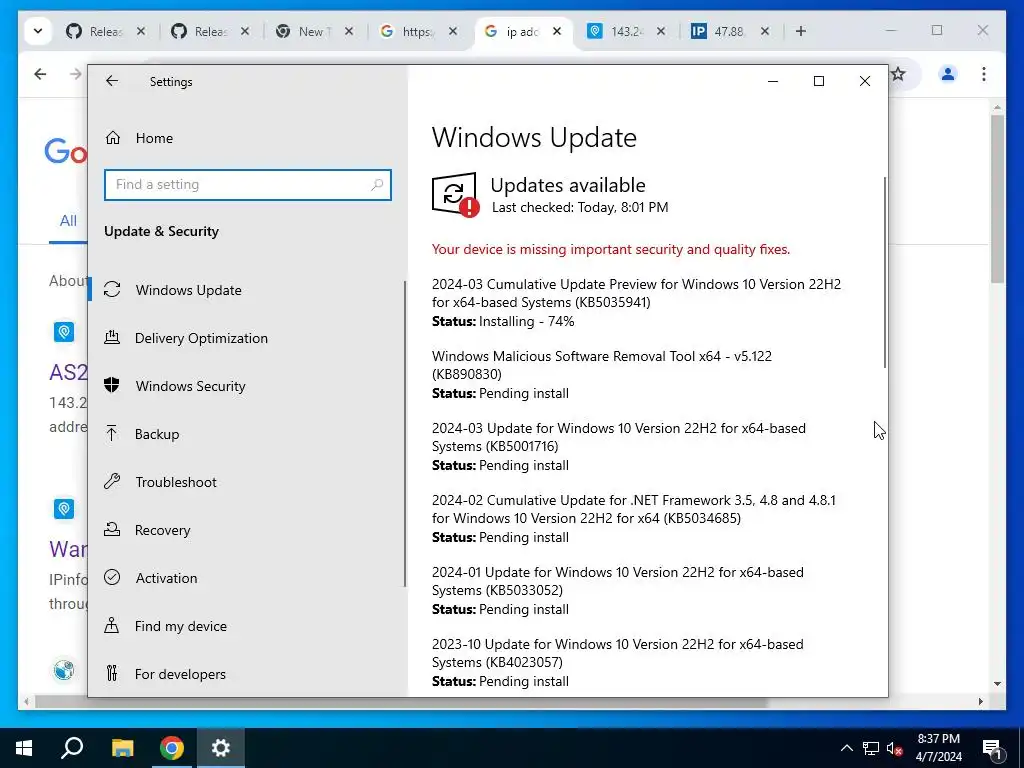This screenshot has height=768, width=1024.
Task: Open the Chrome profile icon
Action: click(948, 74)
